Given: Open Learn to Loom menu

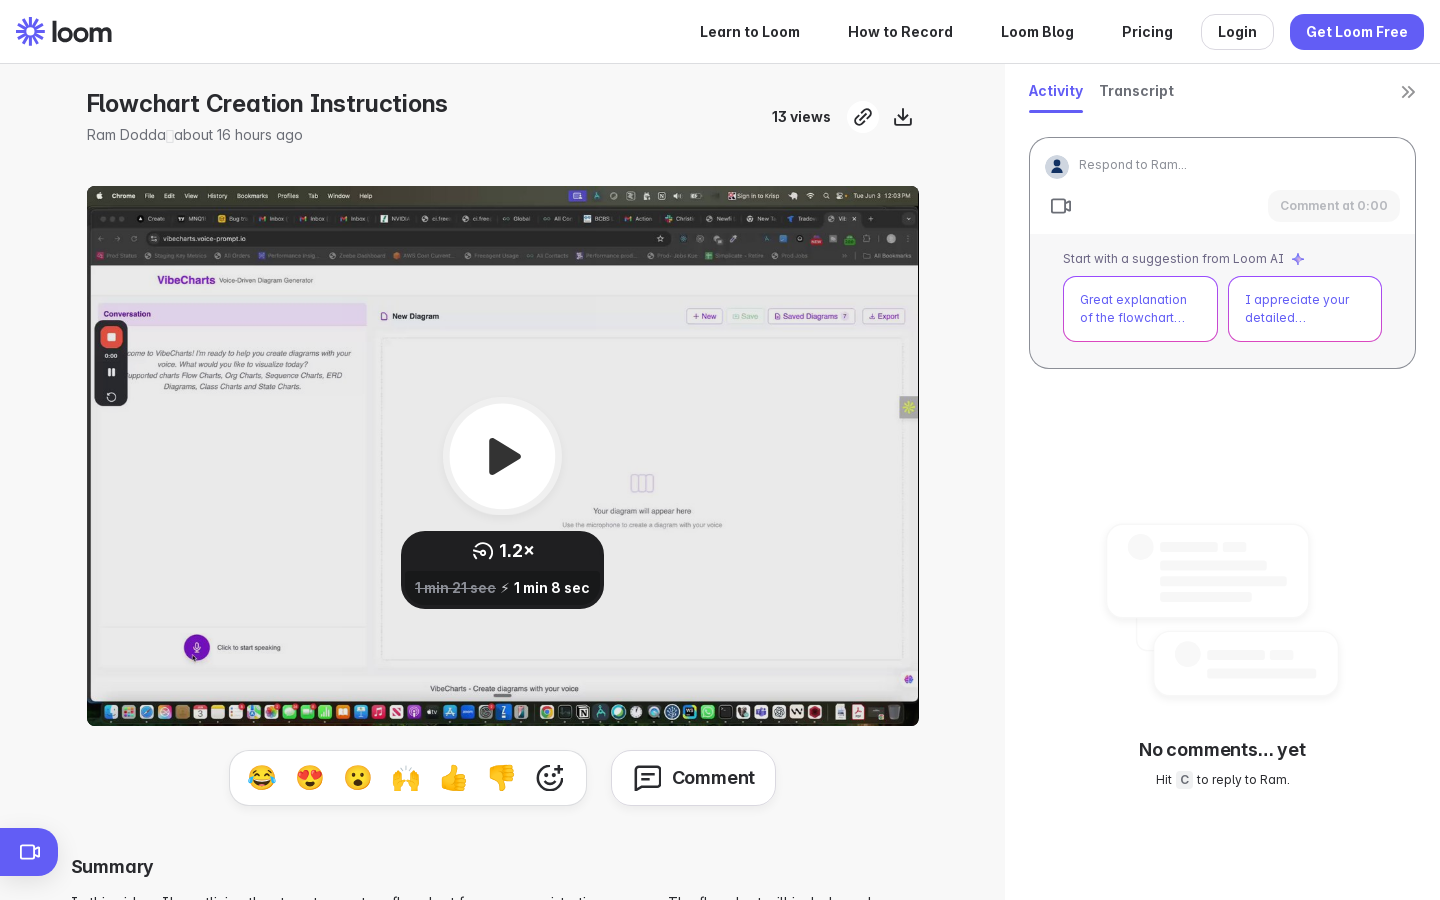Looking at the screenshot, I should tap(750, 32).
